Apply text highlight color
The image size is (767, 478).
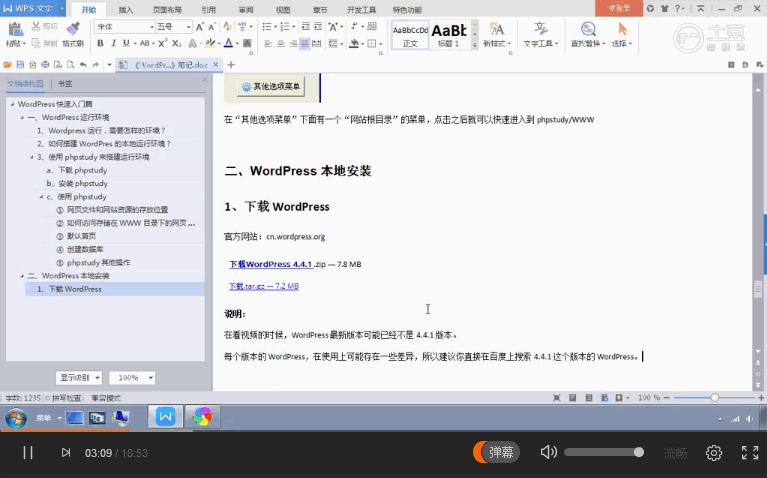point(210,44)
